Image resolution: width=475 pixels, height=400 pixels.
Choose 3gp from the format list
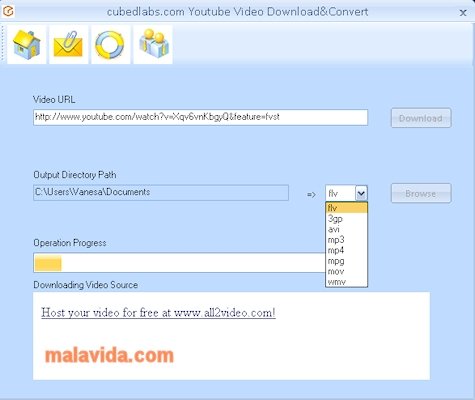click(x=346, y=219)
